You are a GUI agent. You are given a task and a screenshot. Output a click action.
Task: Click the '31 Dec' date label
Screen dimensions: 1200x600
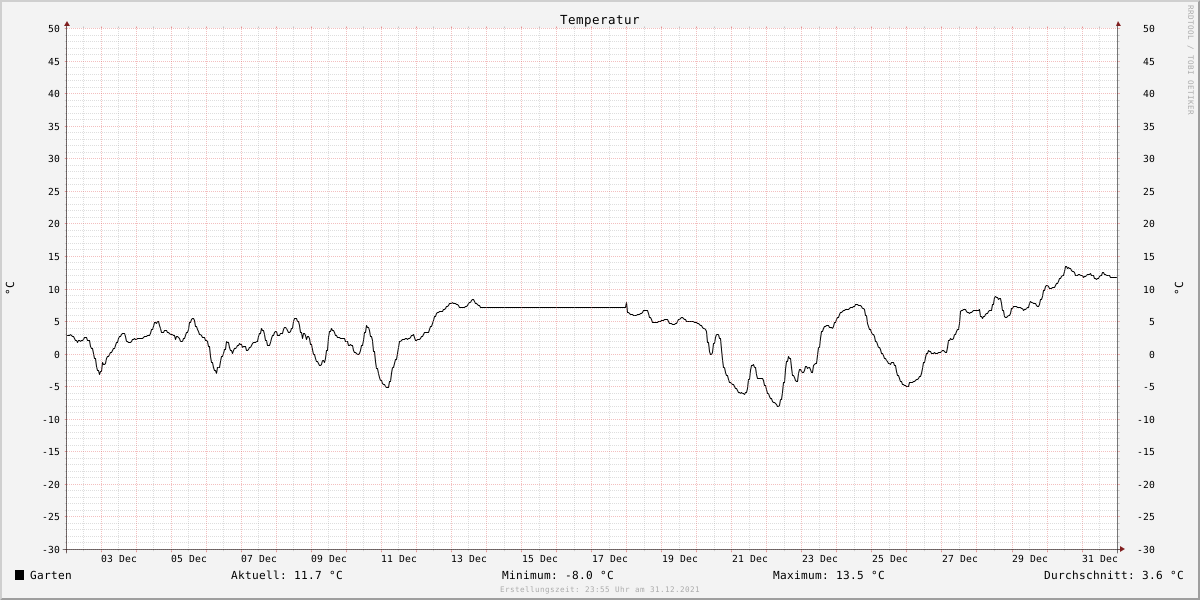[1100, 559]
